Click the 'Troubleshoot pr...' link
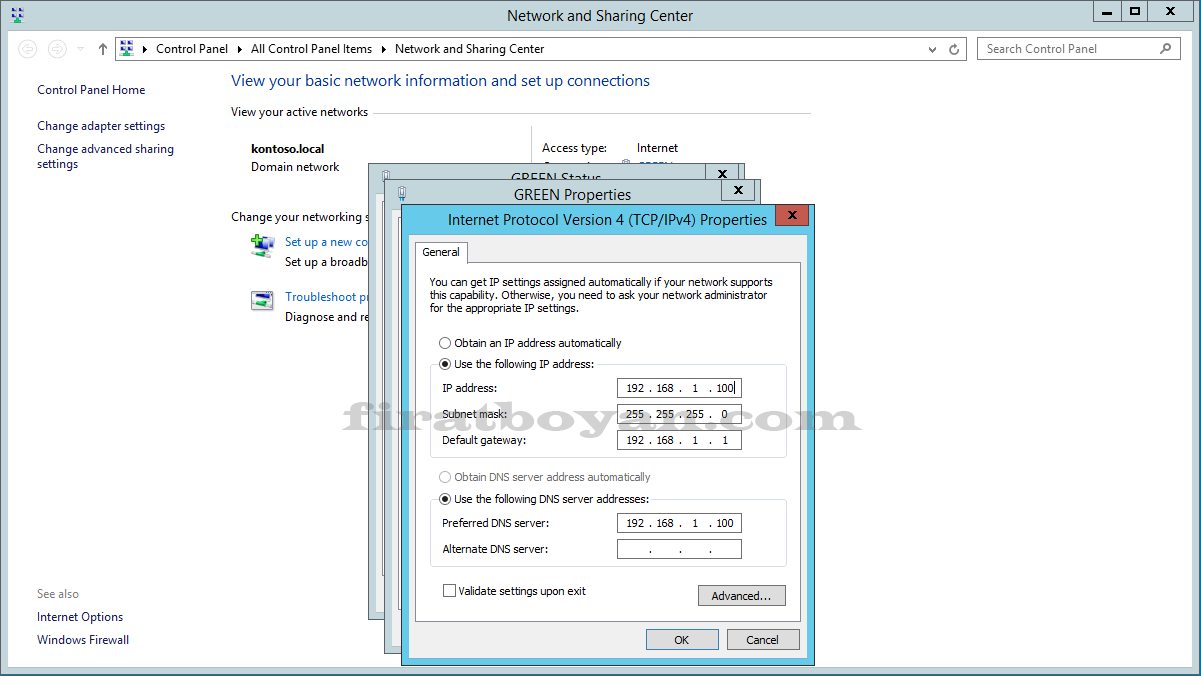This screenshot has width=1201, height=676. (x=327, y=297)
